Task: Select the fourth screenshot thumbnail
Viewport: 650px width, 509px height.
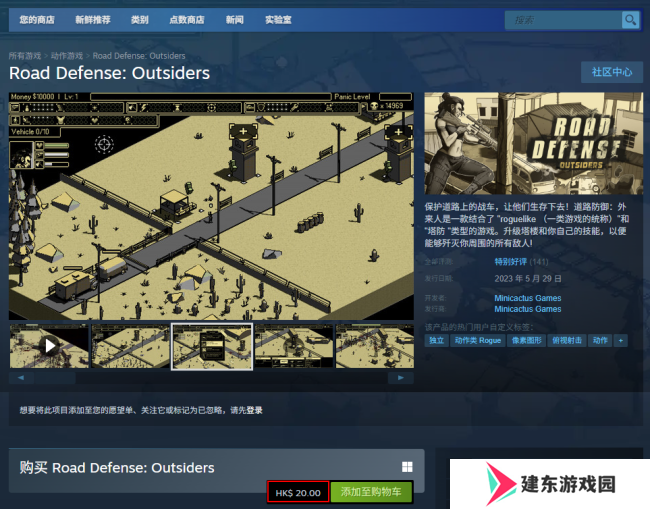Action: [293, 346]
